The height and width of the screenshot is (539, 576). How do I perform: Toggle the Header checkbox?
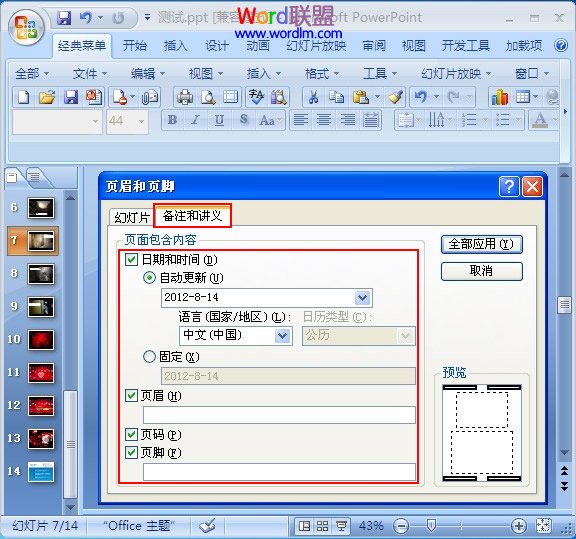pos(131,395)
